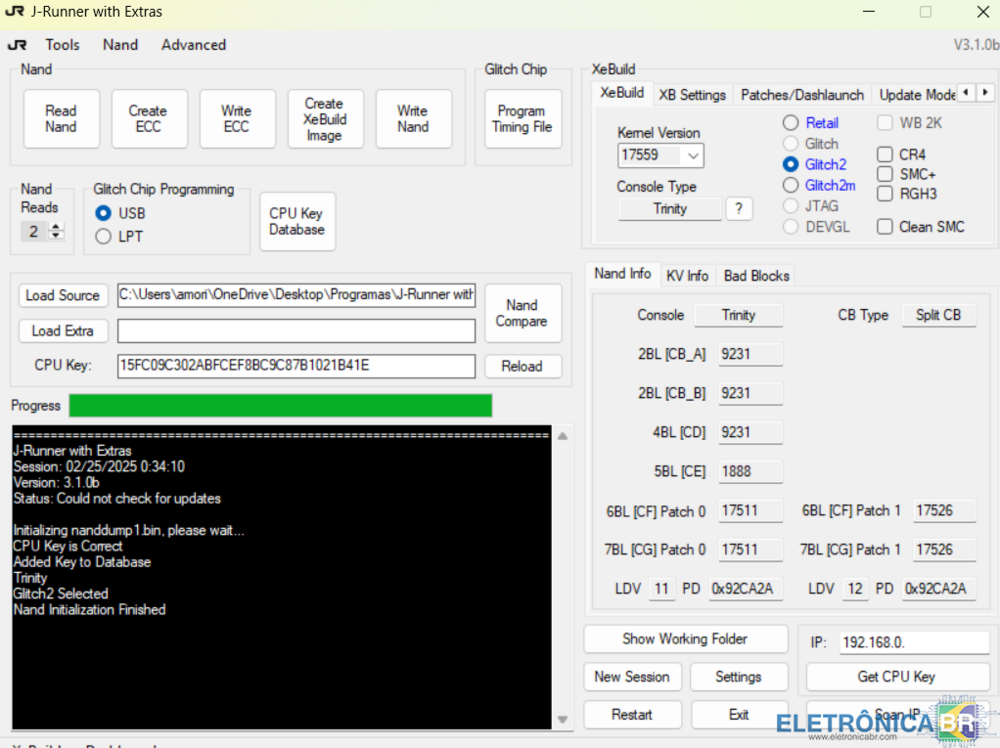Click Create XeBuild Image button
The width and height of the screenshot is (1000, 748).
[324, 119]
